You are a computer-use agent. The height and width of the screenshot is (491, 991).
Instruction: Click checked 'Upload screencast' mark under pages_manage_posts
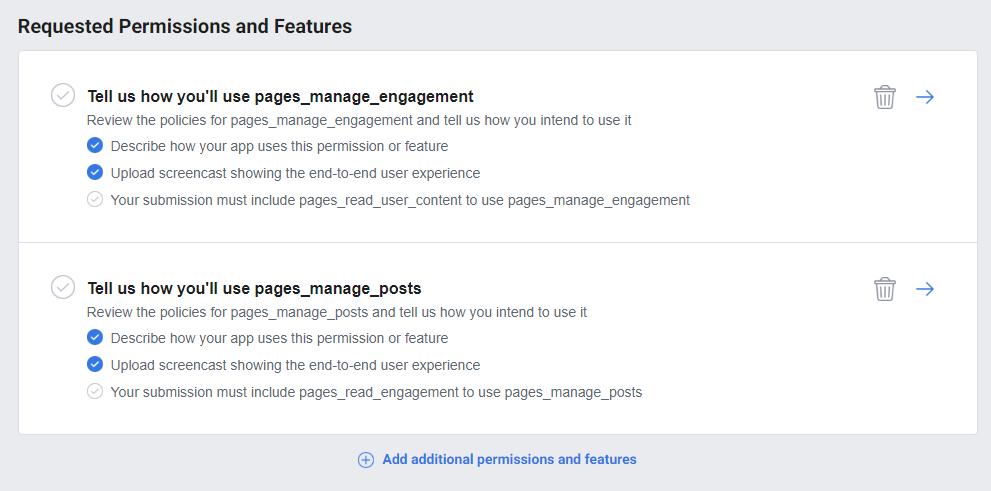click(95, 364)
